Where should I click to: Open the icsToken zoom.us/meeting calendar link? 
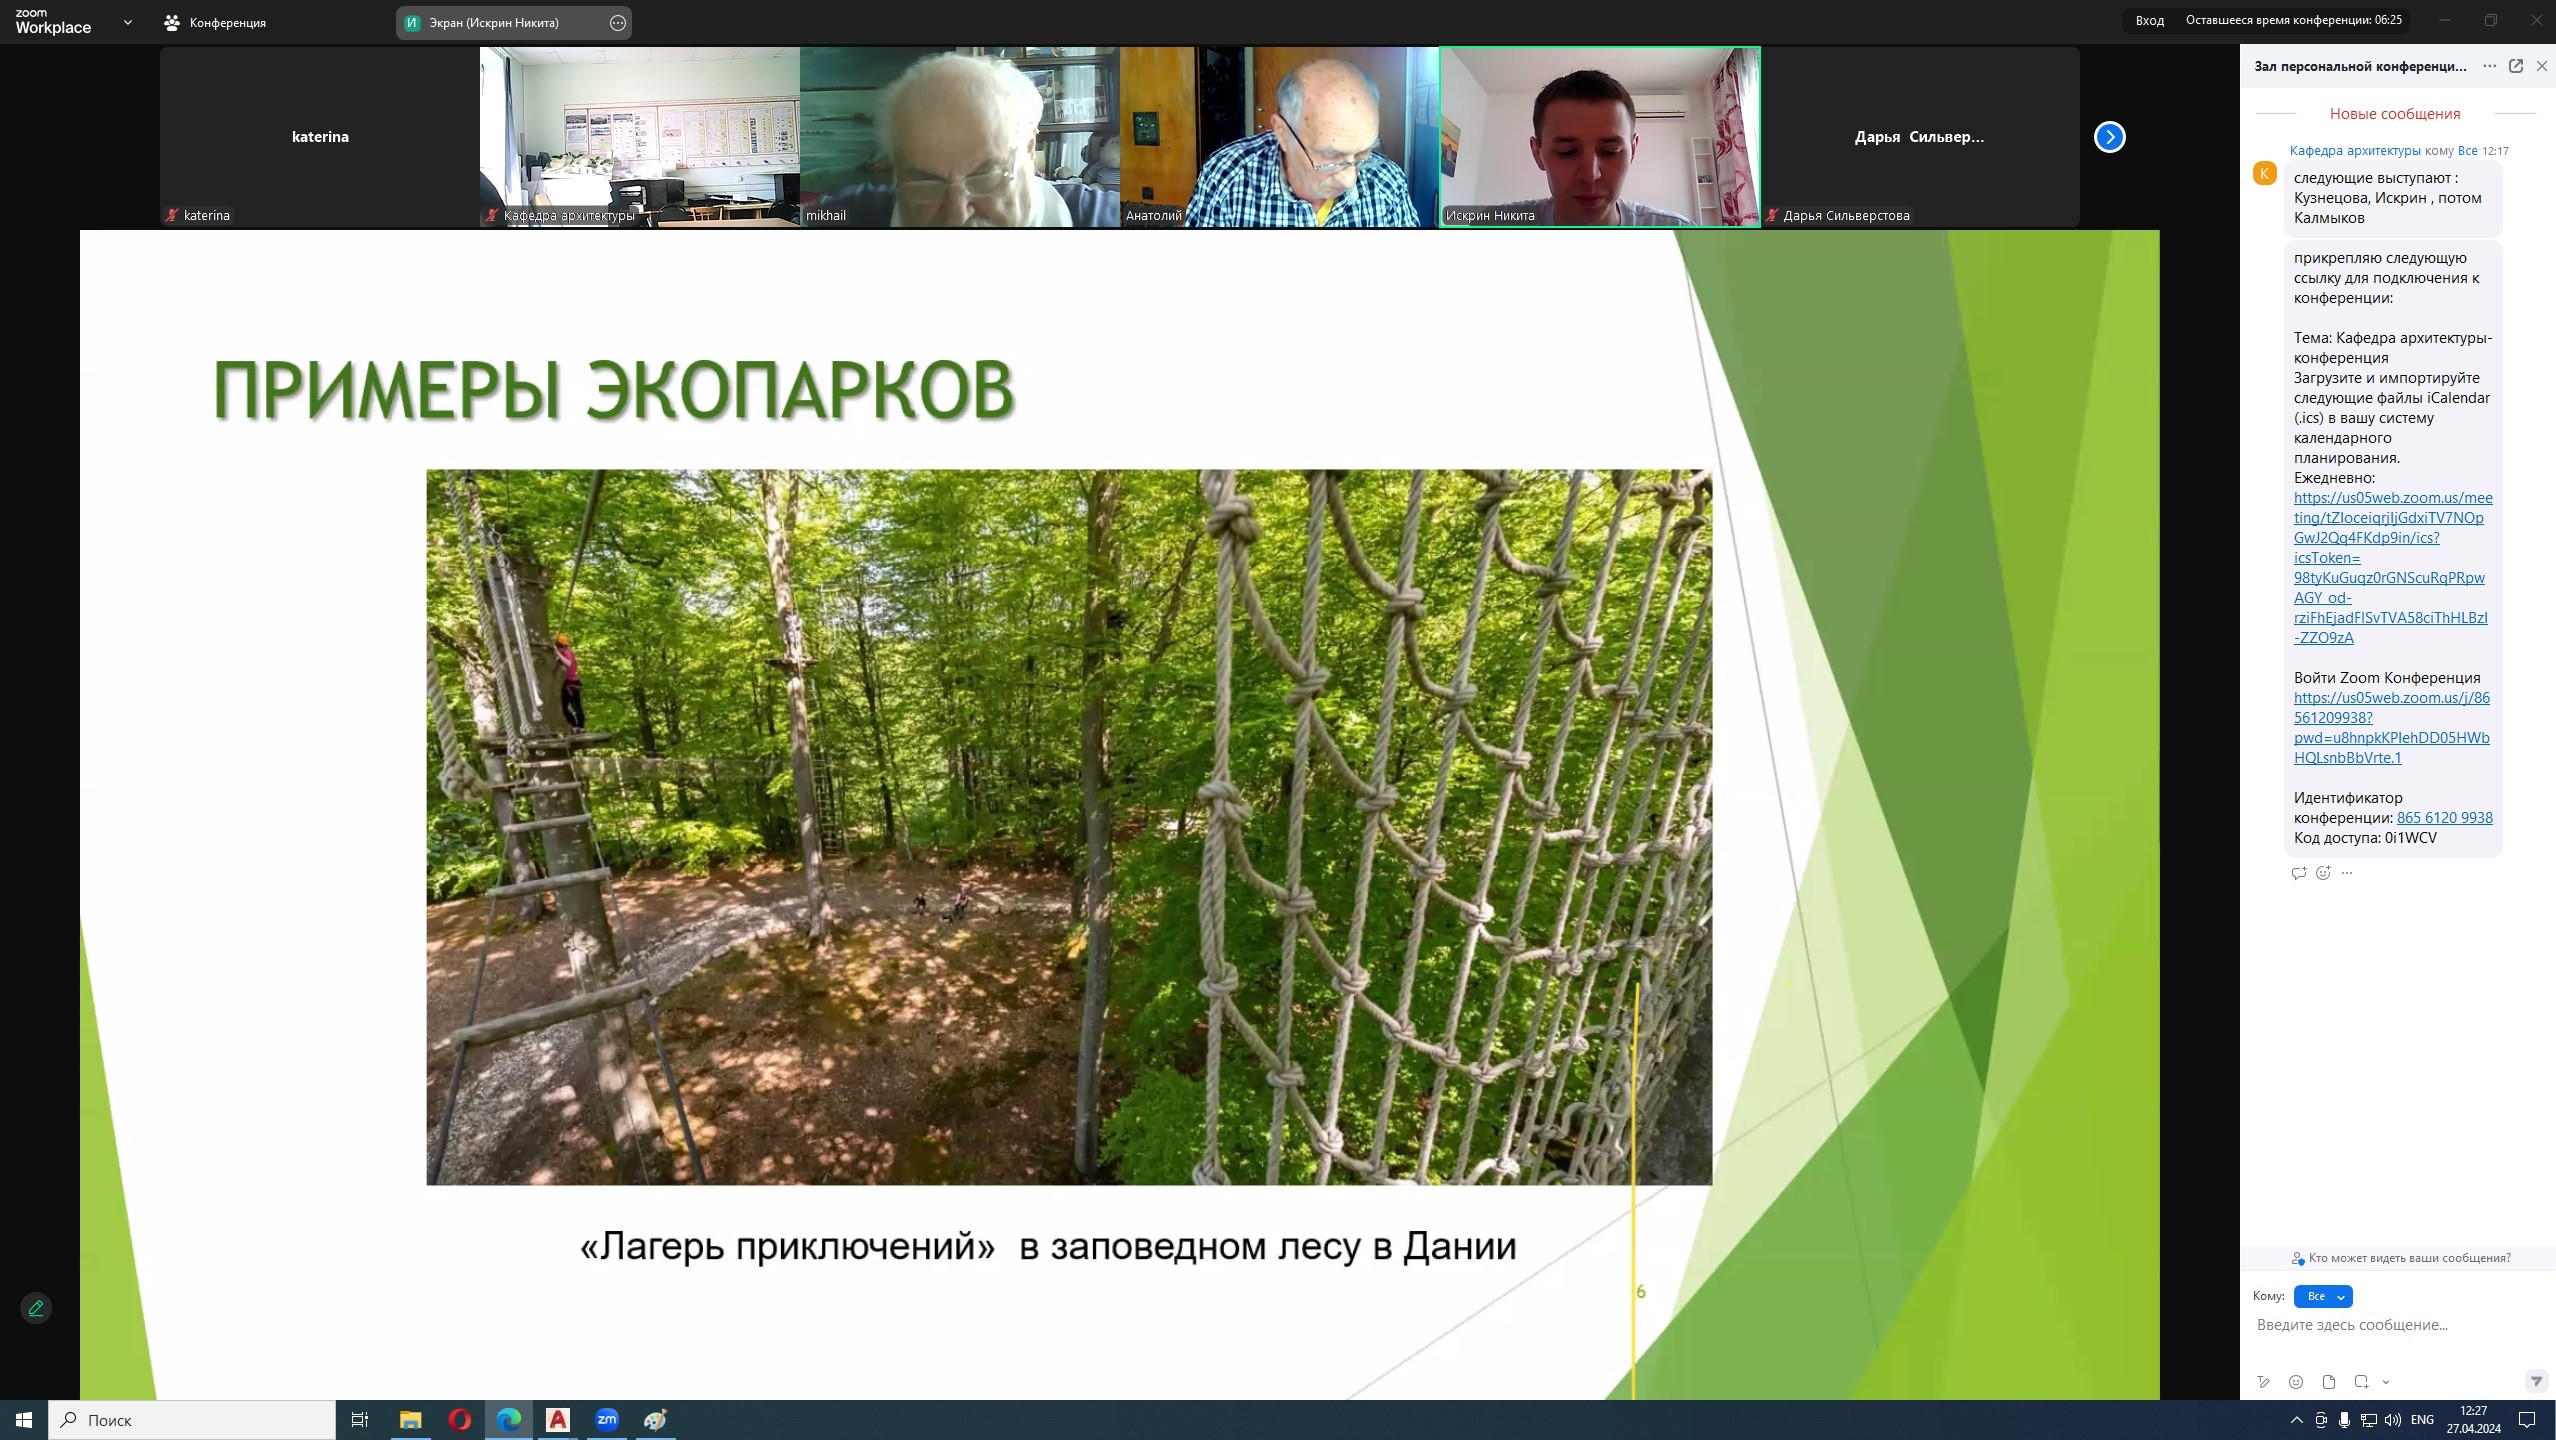point(2392,568)
